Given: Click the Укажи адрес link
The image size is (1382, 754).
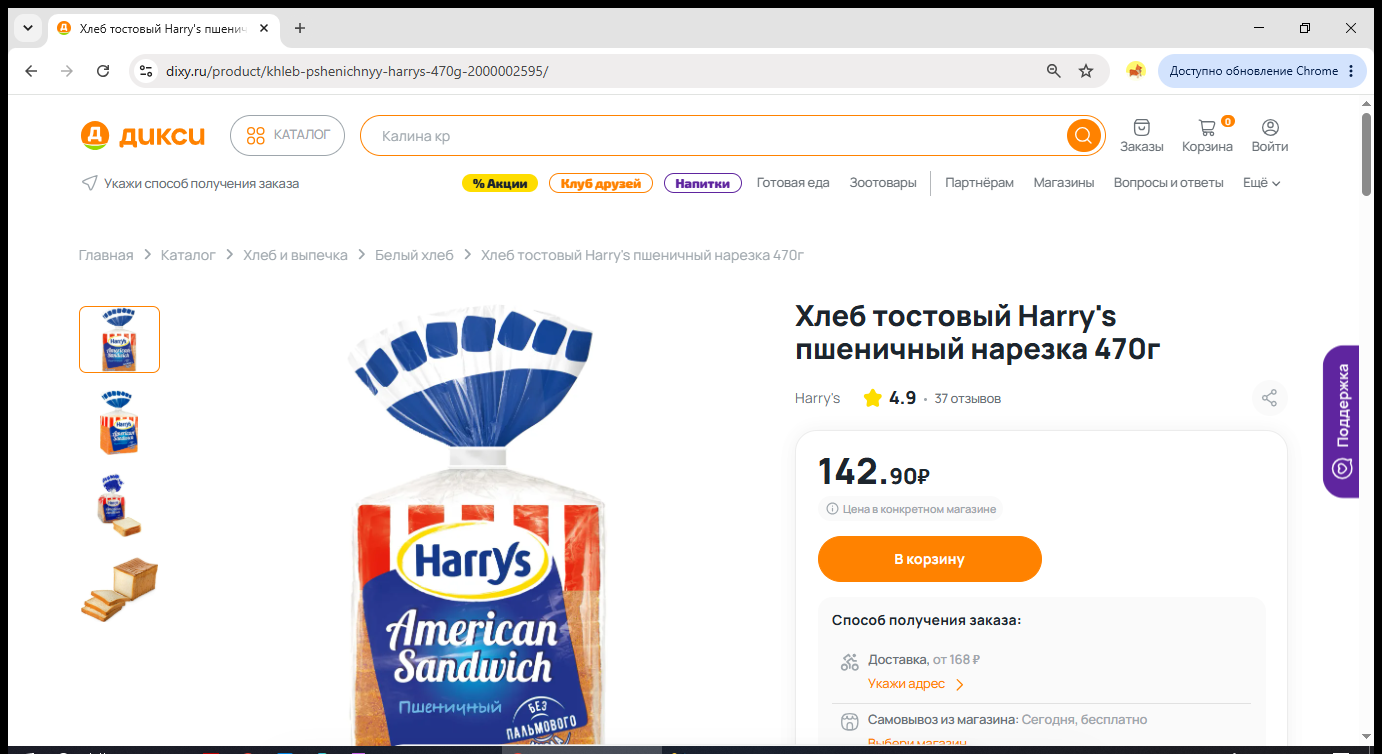Looking at the screenshot, I should [906, 685].
